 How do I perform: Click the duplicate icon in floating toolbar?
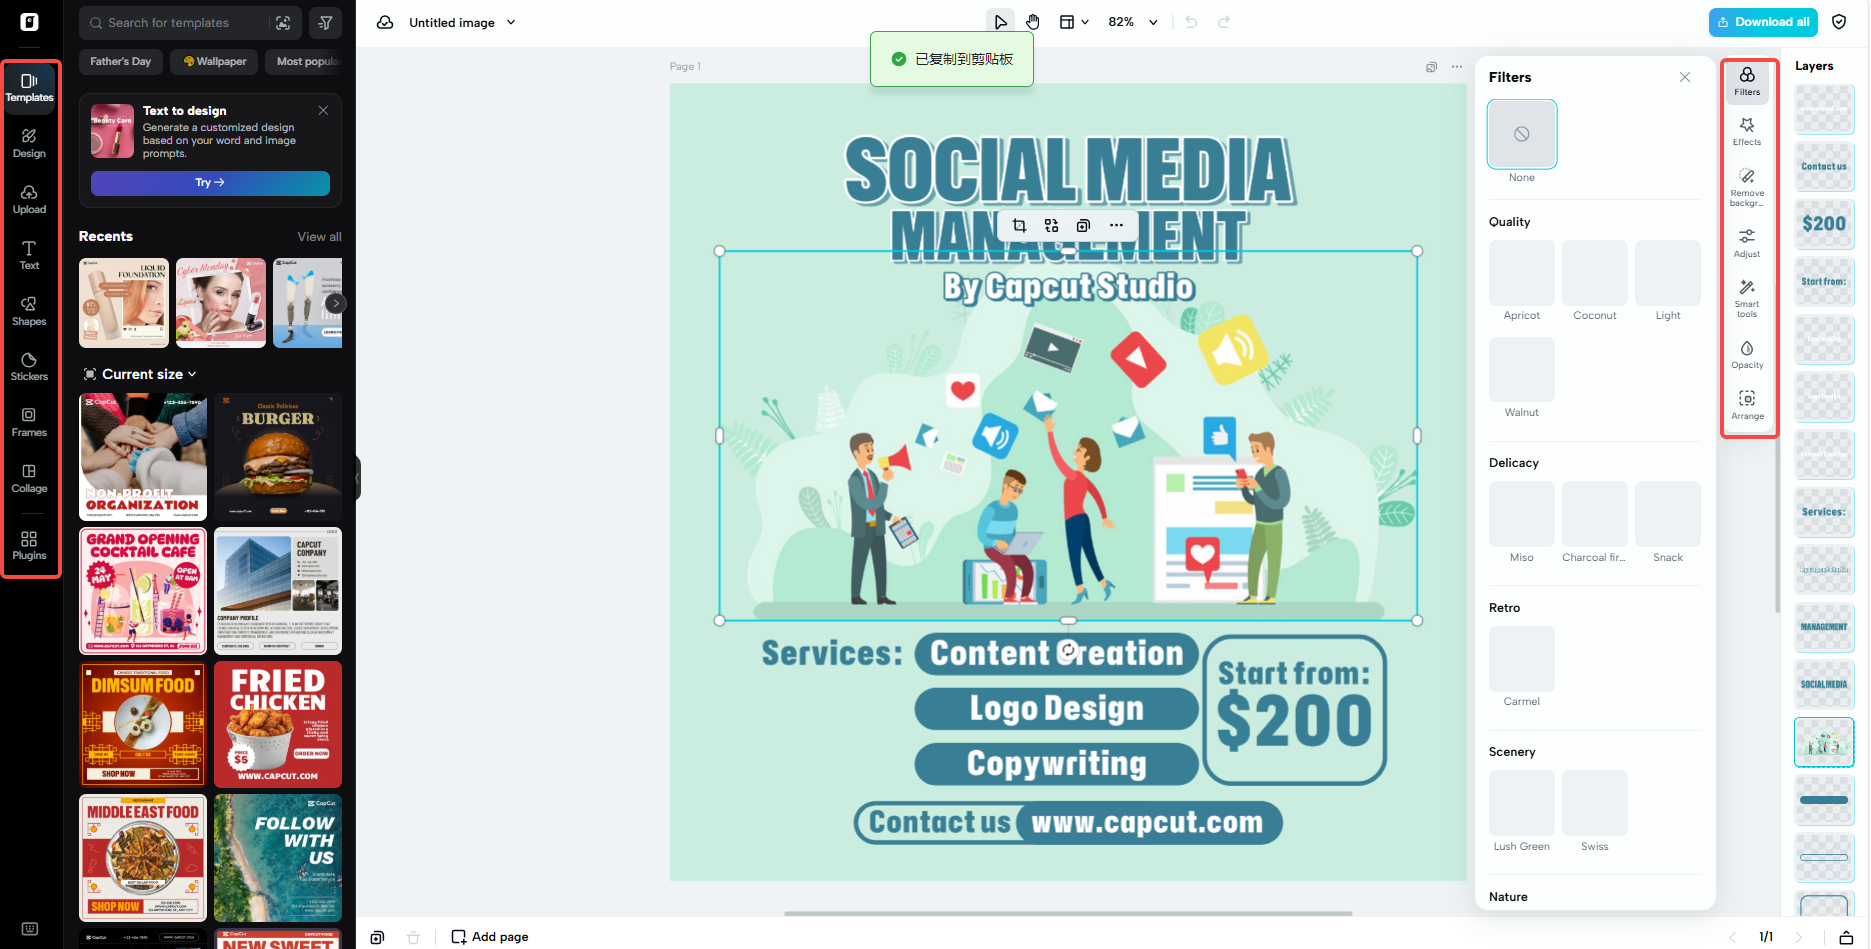coord(1083,226)
